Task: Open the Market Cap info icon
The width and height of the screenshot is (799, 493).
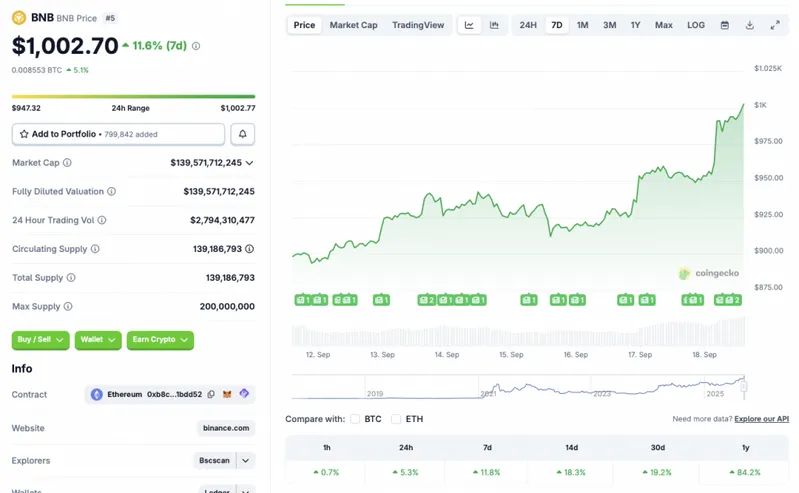Action: 67,163
